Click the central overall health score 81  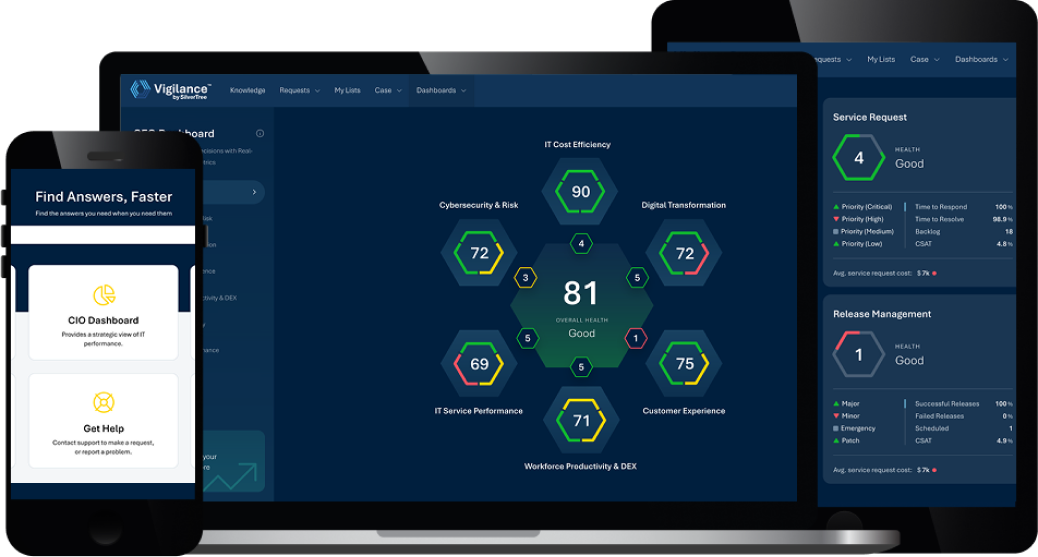point(581,293)
